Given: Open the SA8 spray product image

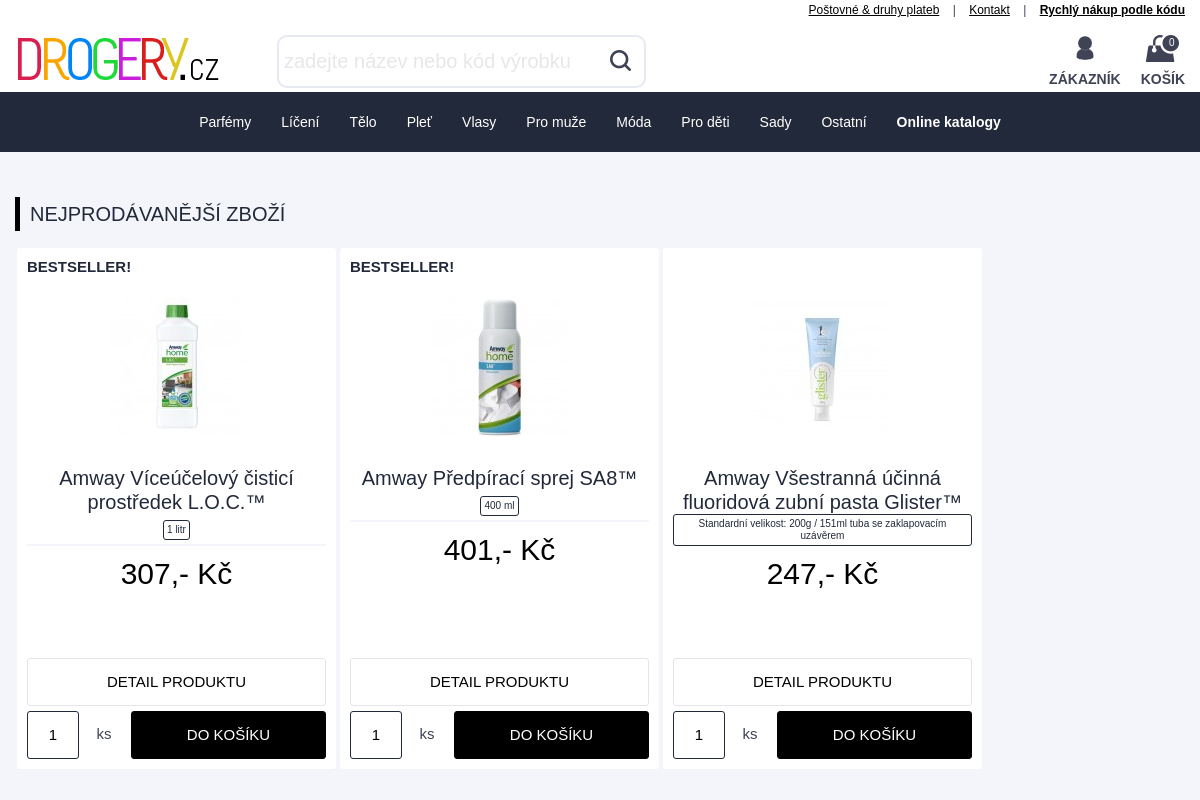Looking at the screenshot, I should coord(499,366).
